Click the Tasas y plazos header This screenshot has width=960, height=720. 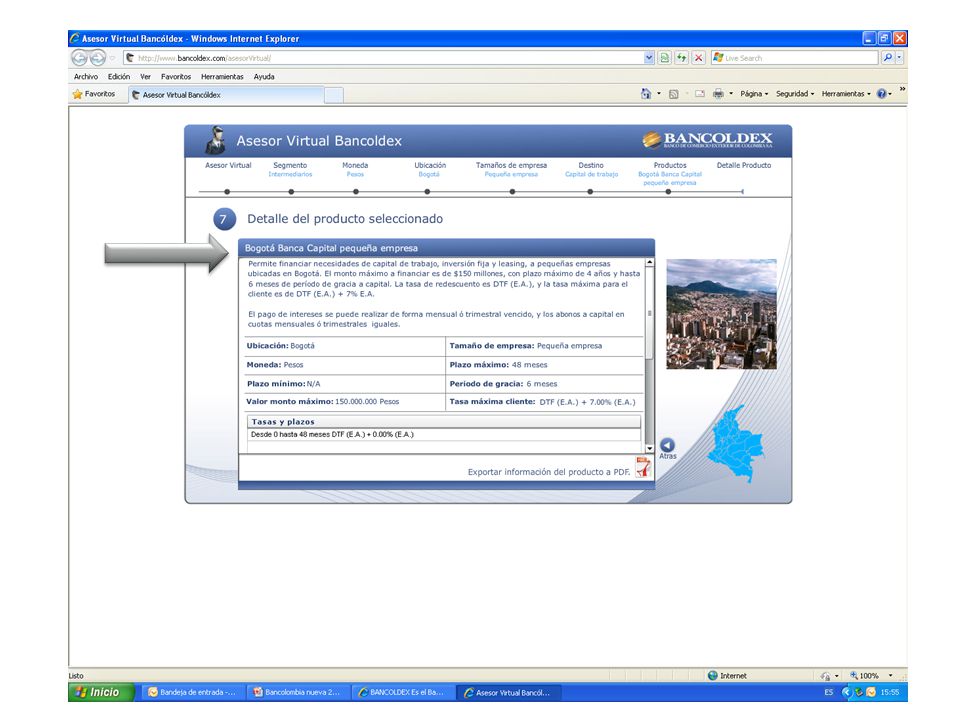(x=444, y=422)
